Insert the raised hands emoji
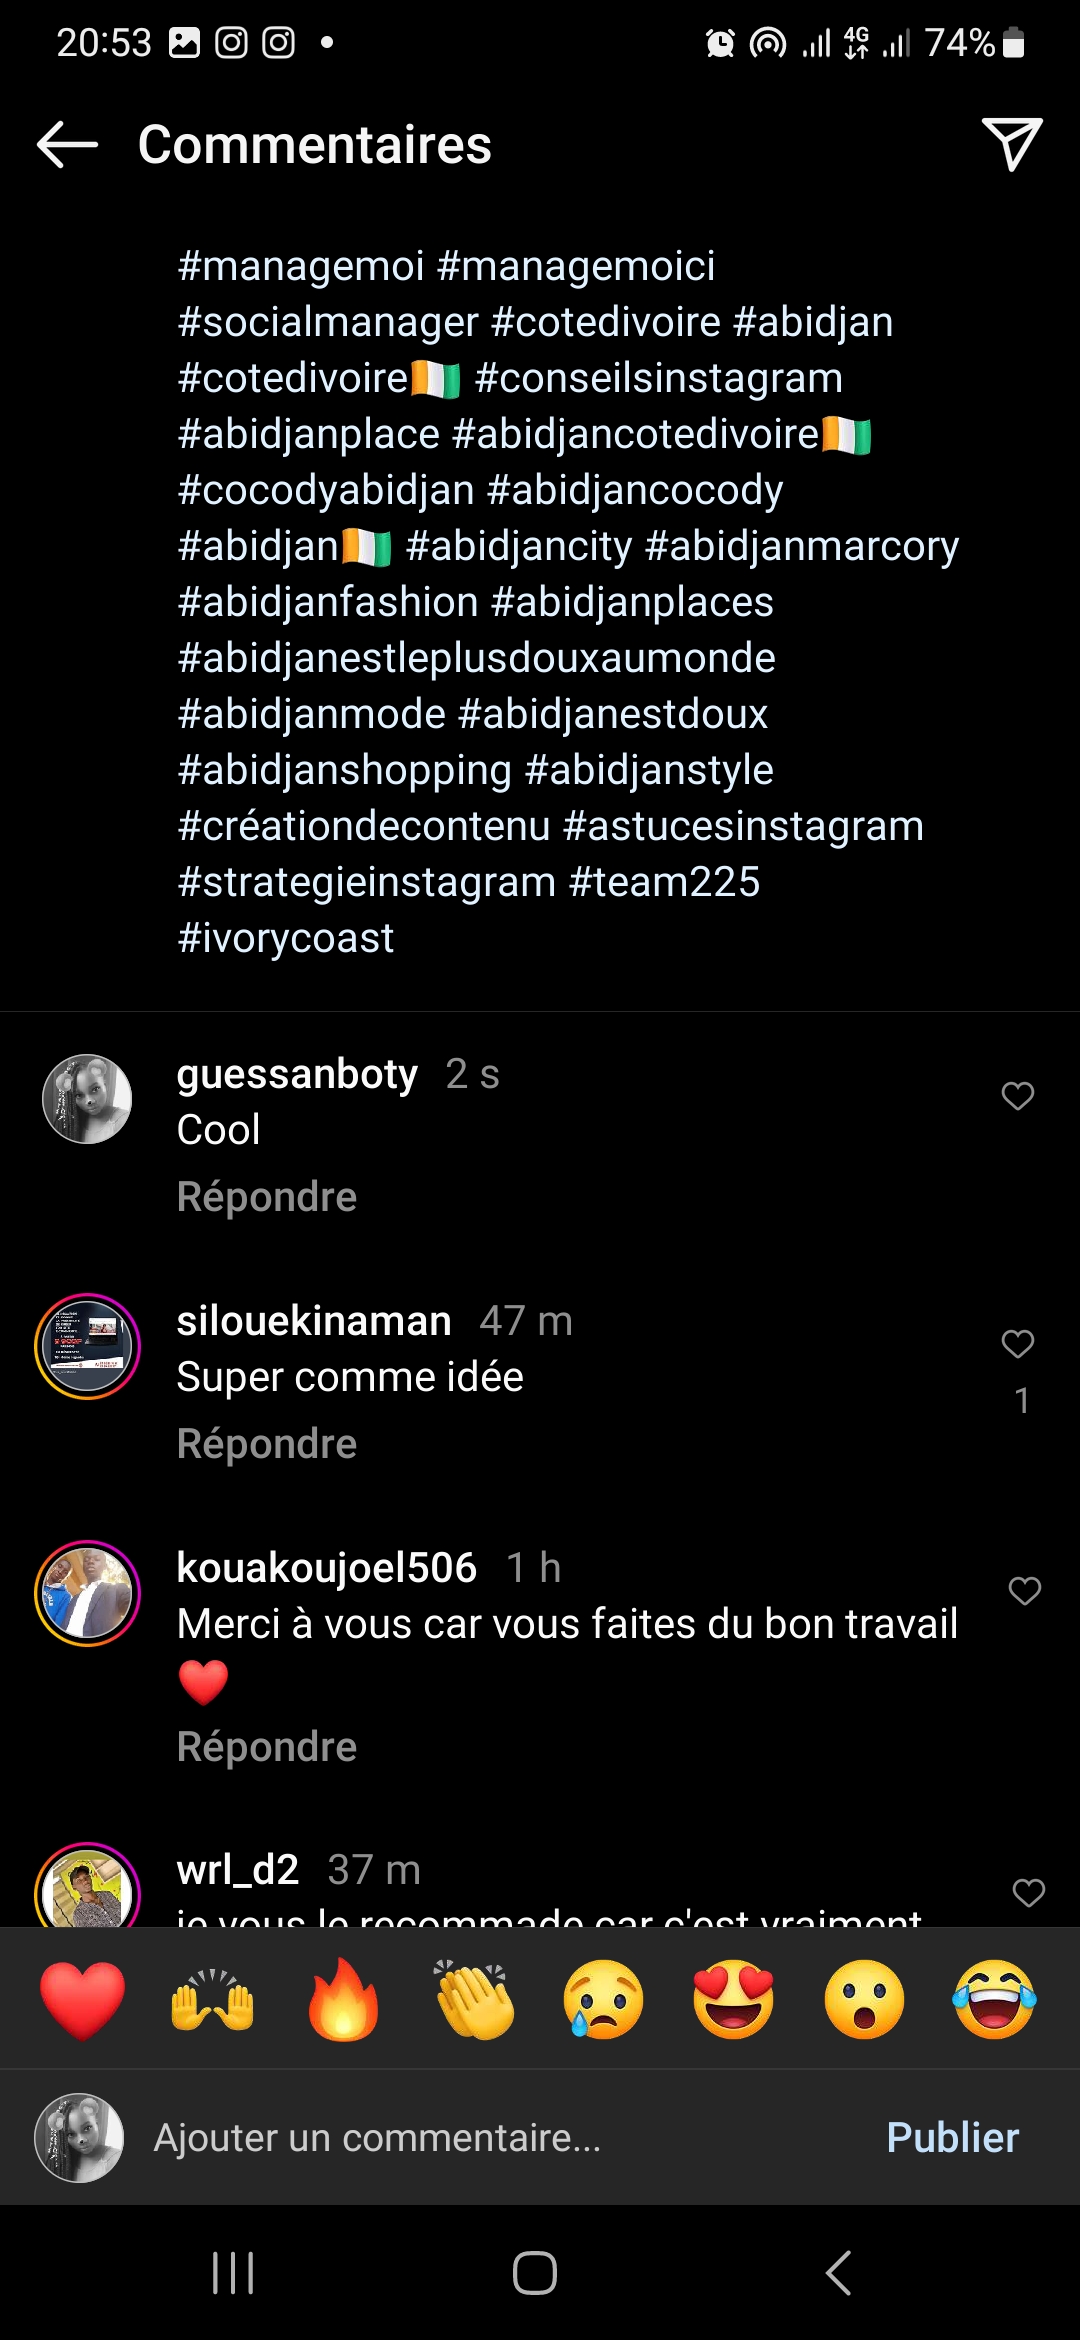The image size is (1080, 2340). [x=212, y=2000]
